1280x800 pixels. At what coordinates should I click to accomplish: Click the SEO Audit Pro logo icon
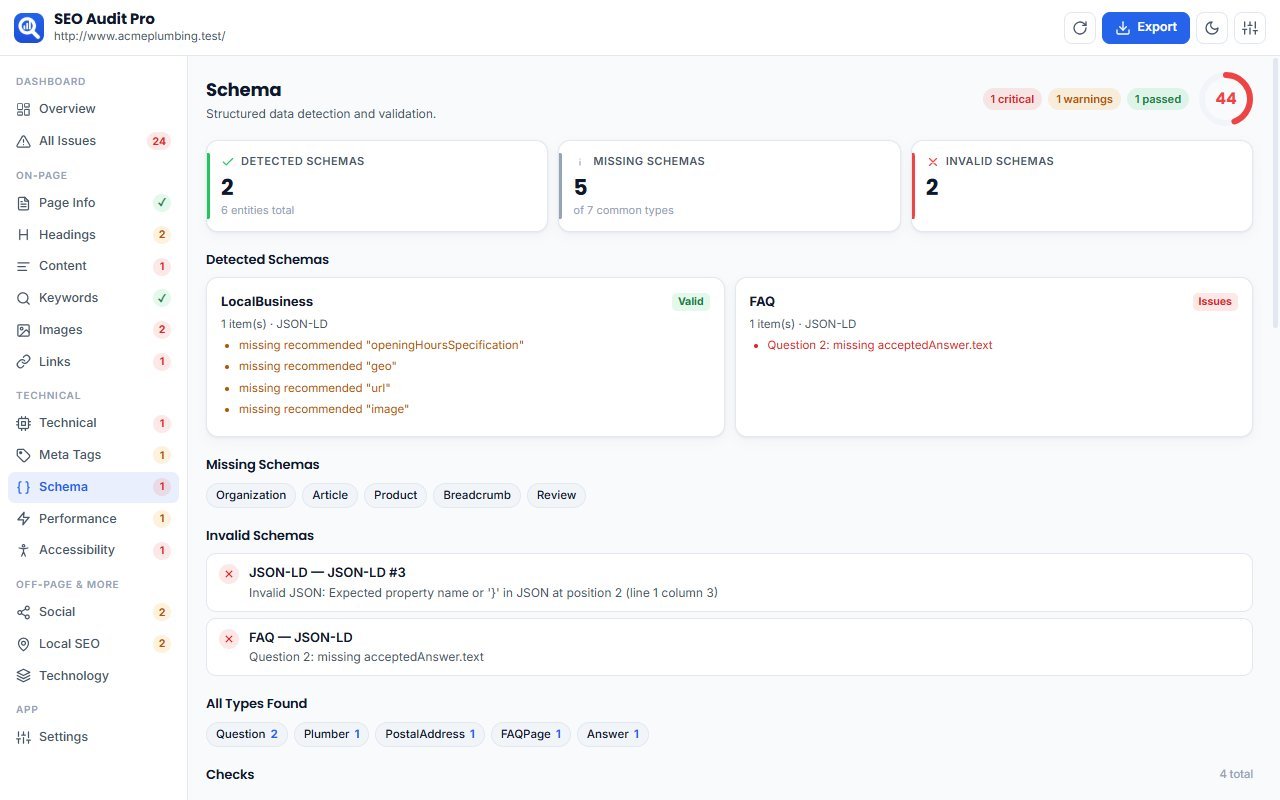point(29,27)
